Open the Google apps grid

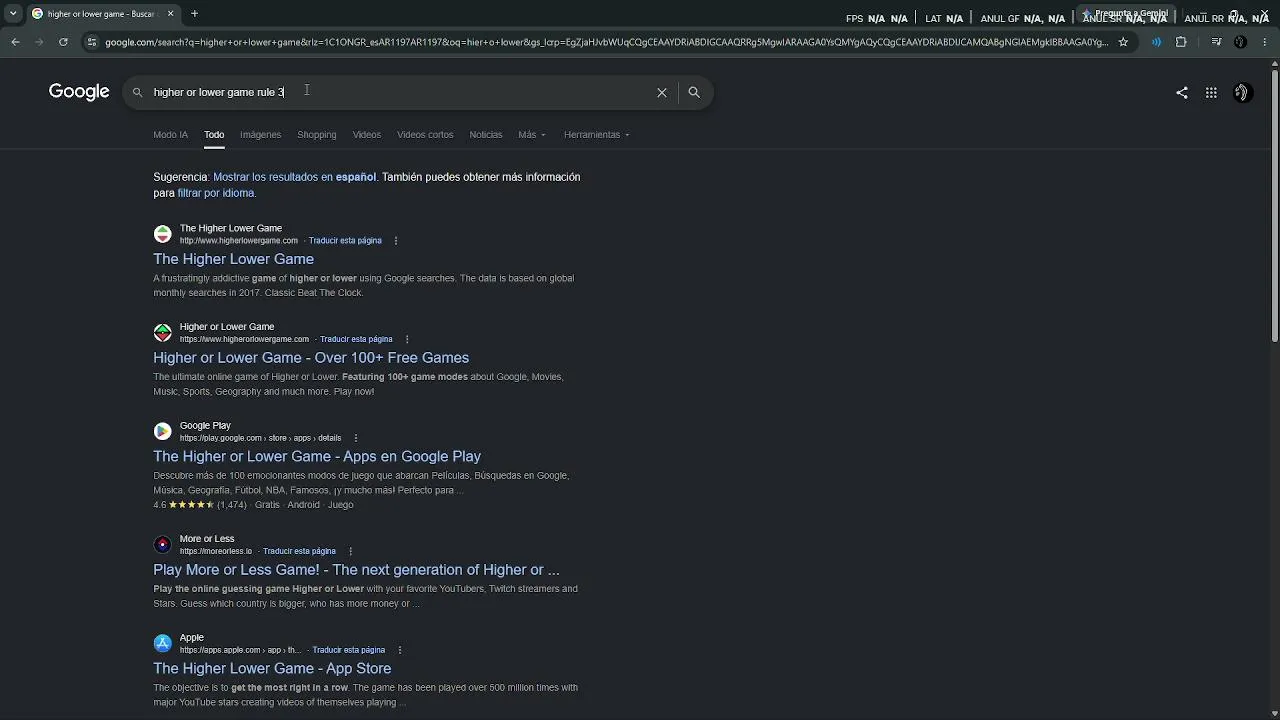click(x=1211, y=92)
